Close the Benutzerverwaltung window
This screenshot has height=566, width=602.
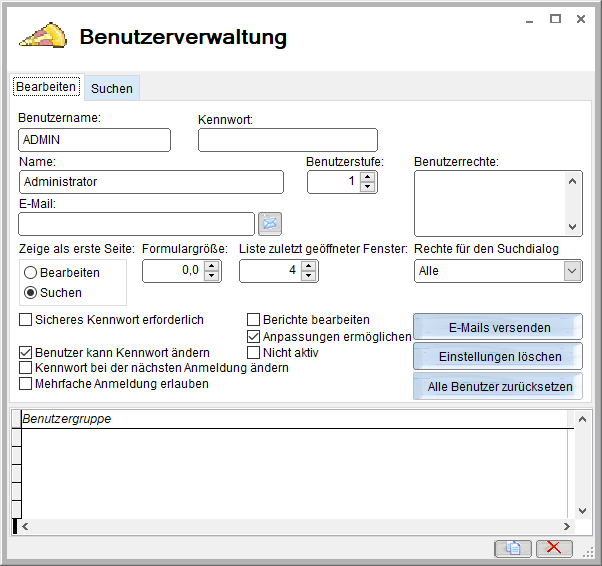click(x=581, y=19)
